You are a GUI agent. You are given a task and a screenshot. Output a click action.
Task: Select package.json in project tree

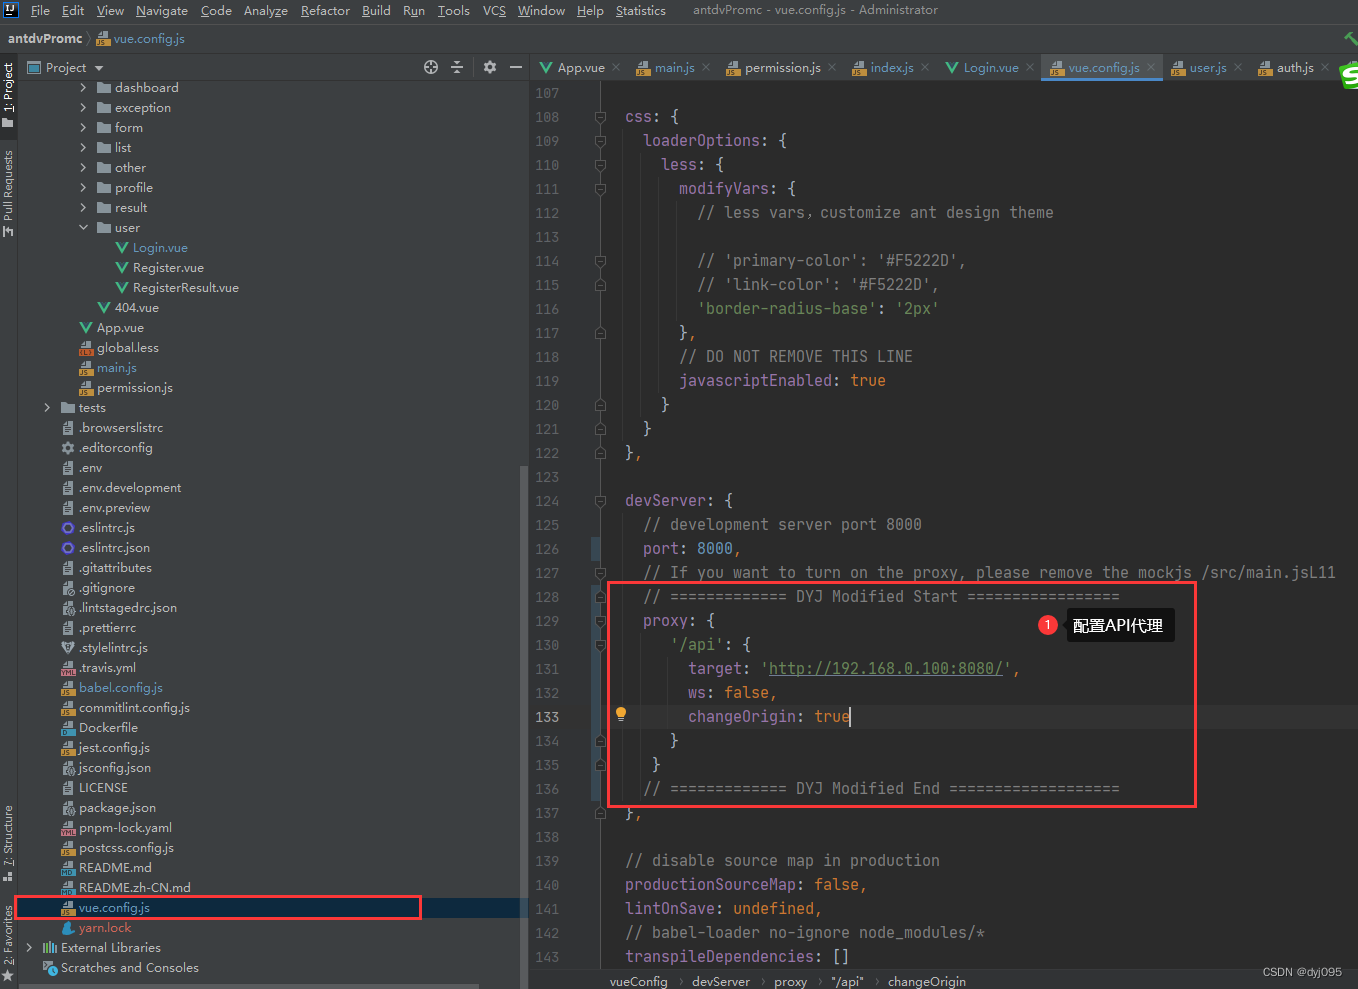pyautogui.click(x=117, y=808)
